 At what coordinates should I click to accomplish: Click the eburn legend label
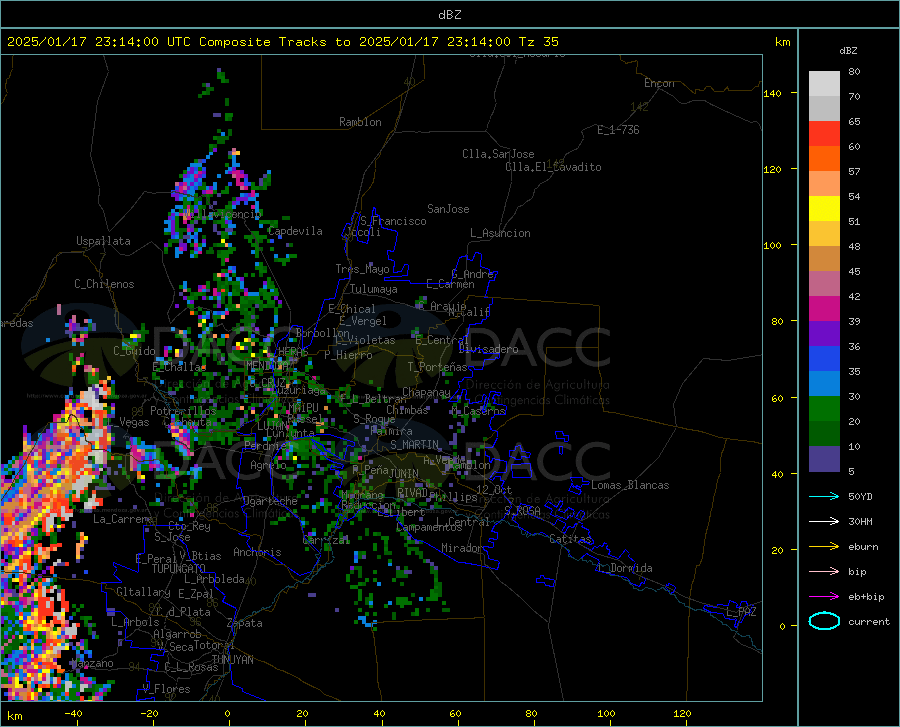tap(863, 547)
